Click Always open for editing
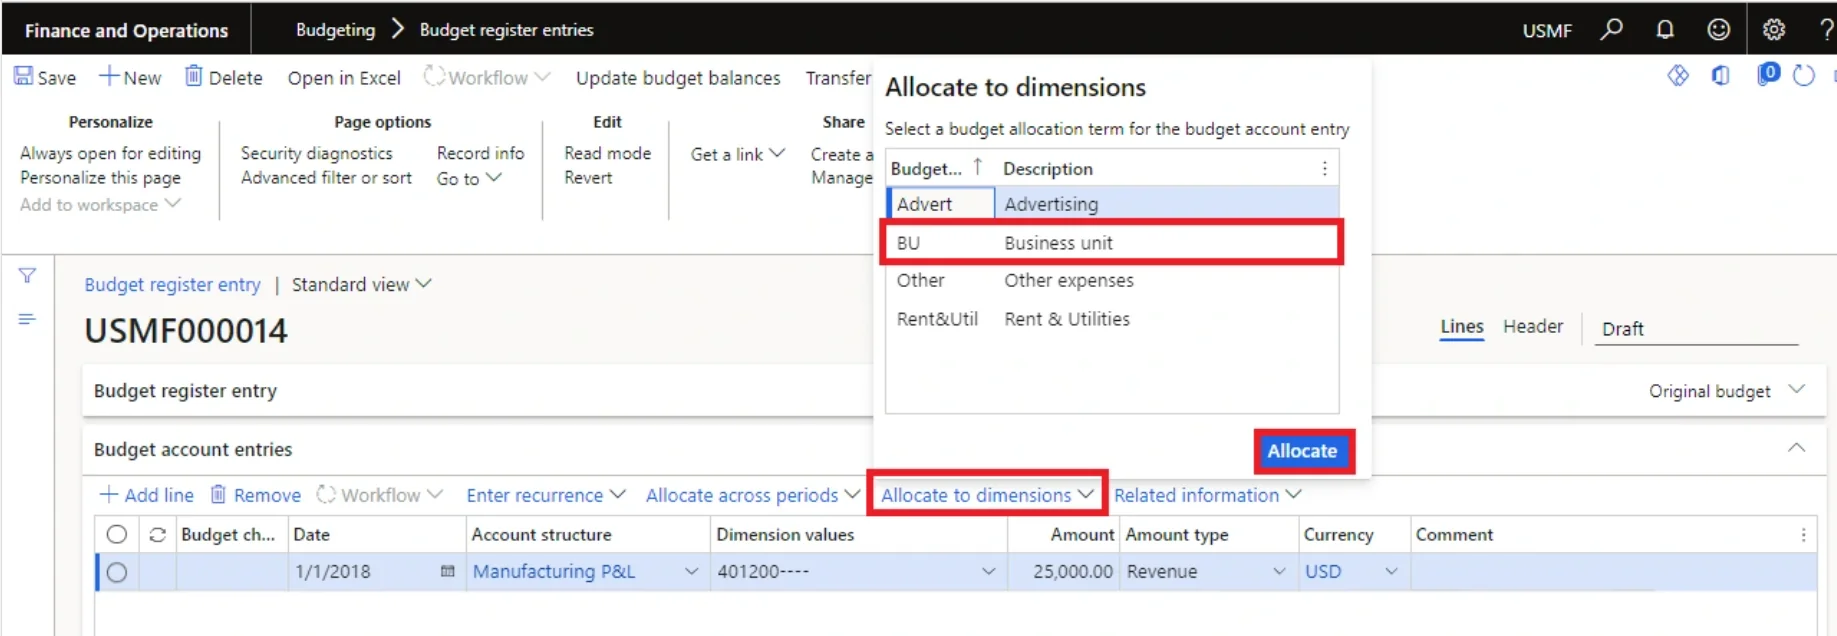 click(111, 153)
